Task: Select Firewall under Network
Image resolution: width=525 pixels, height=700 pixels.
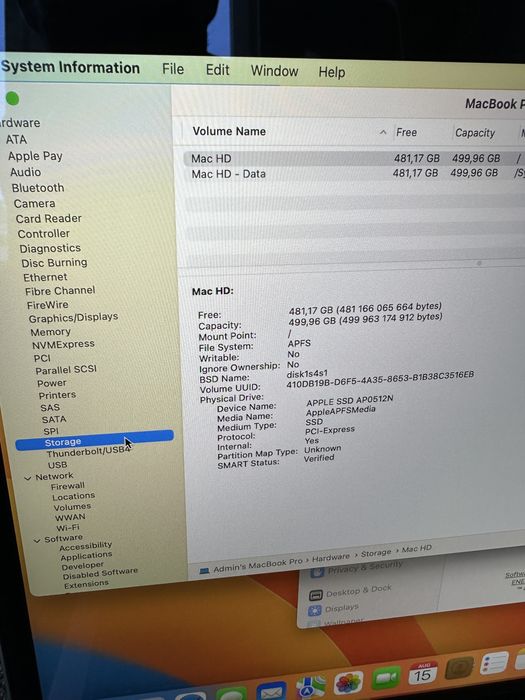Action: click(67, 486)
